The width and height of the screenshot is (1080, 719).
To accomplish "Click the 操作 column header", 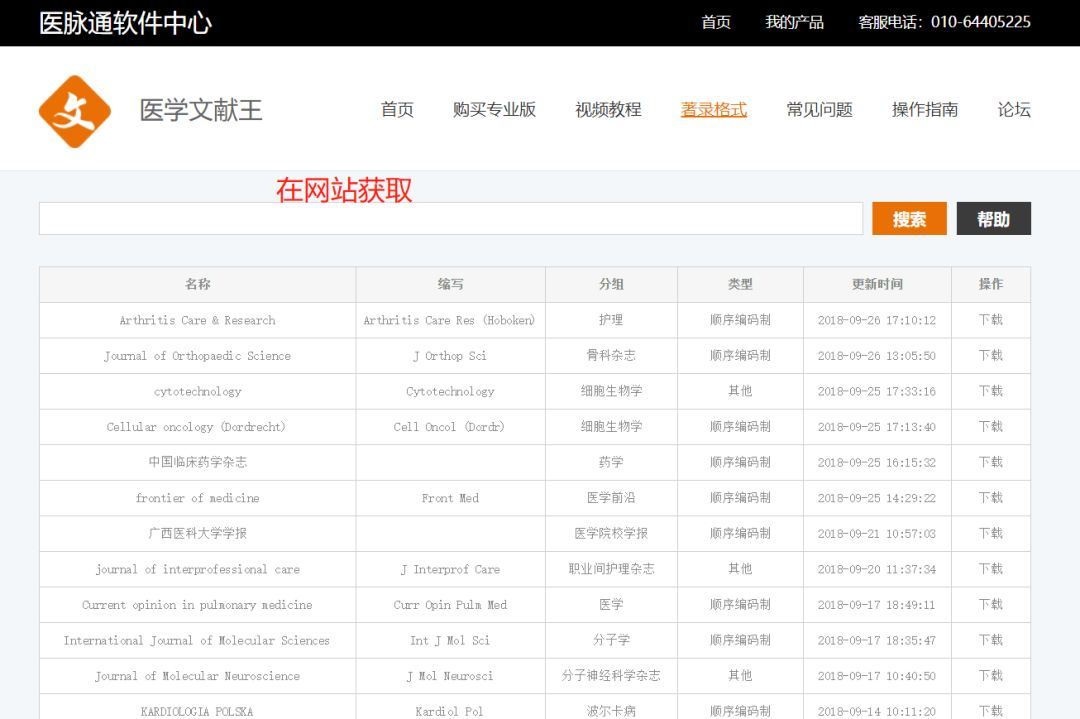I will [x=991, y=284].
